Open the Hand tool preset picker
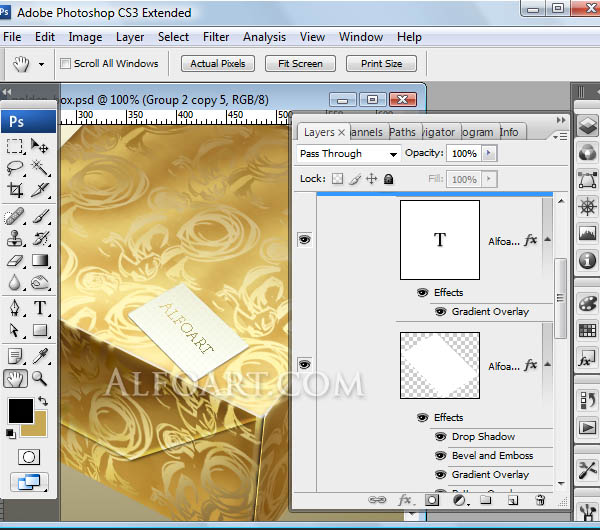Image resolution: width=600 pixels, height=530 pixels. coord(41,64)
